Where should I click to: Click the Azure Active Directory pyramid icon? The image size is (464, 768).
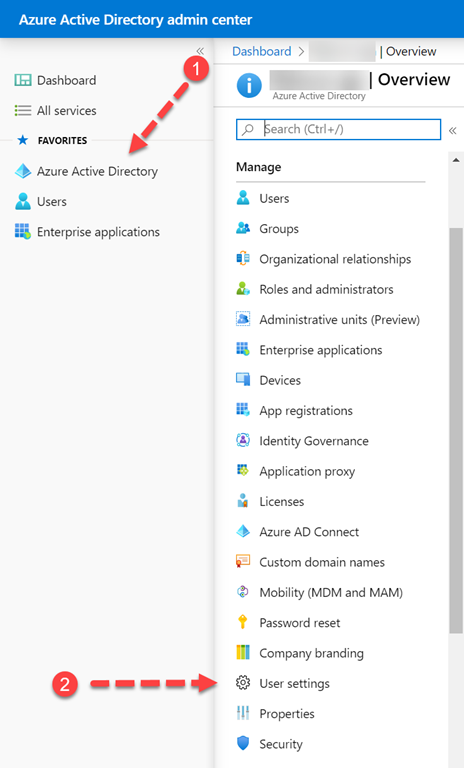(23, 171)
